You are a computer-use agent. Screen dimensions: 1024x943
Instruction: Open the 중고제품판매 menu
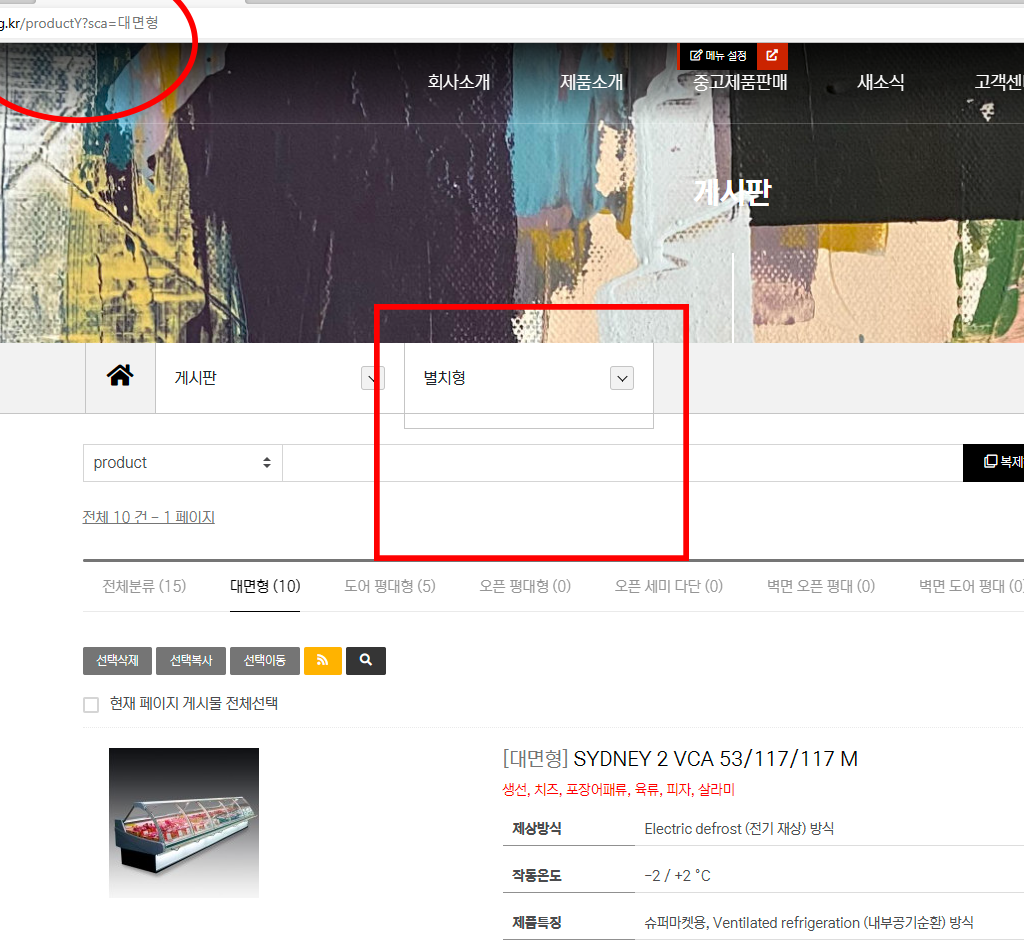click(740, 82)
